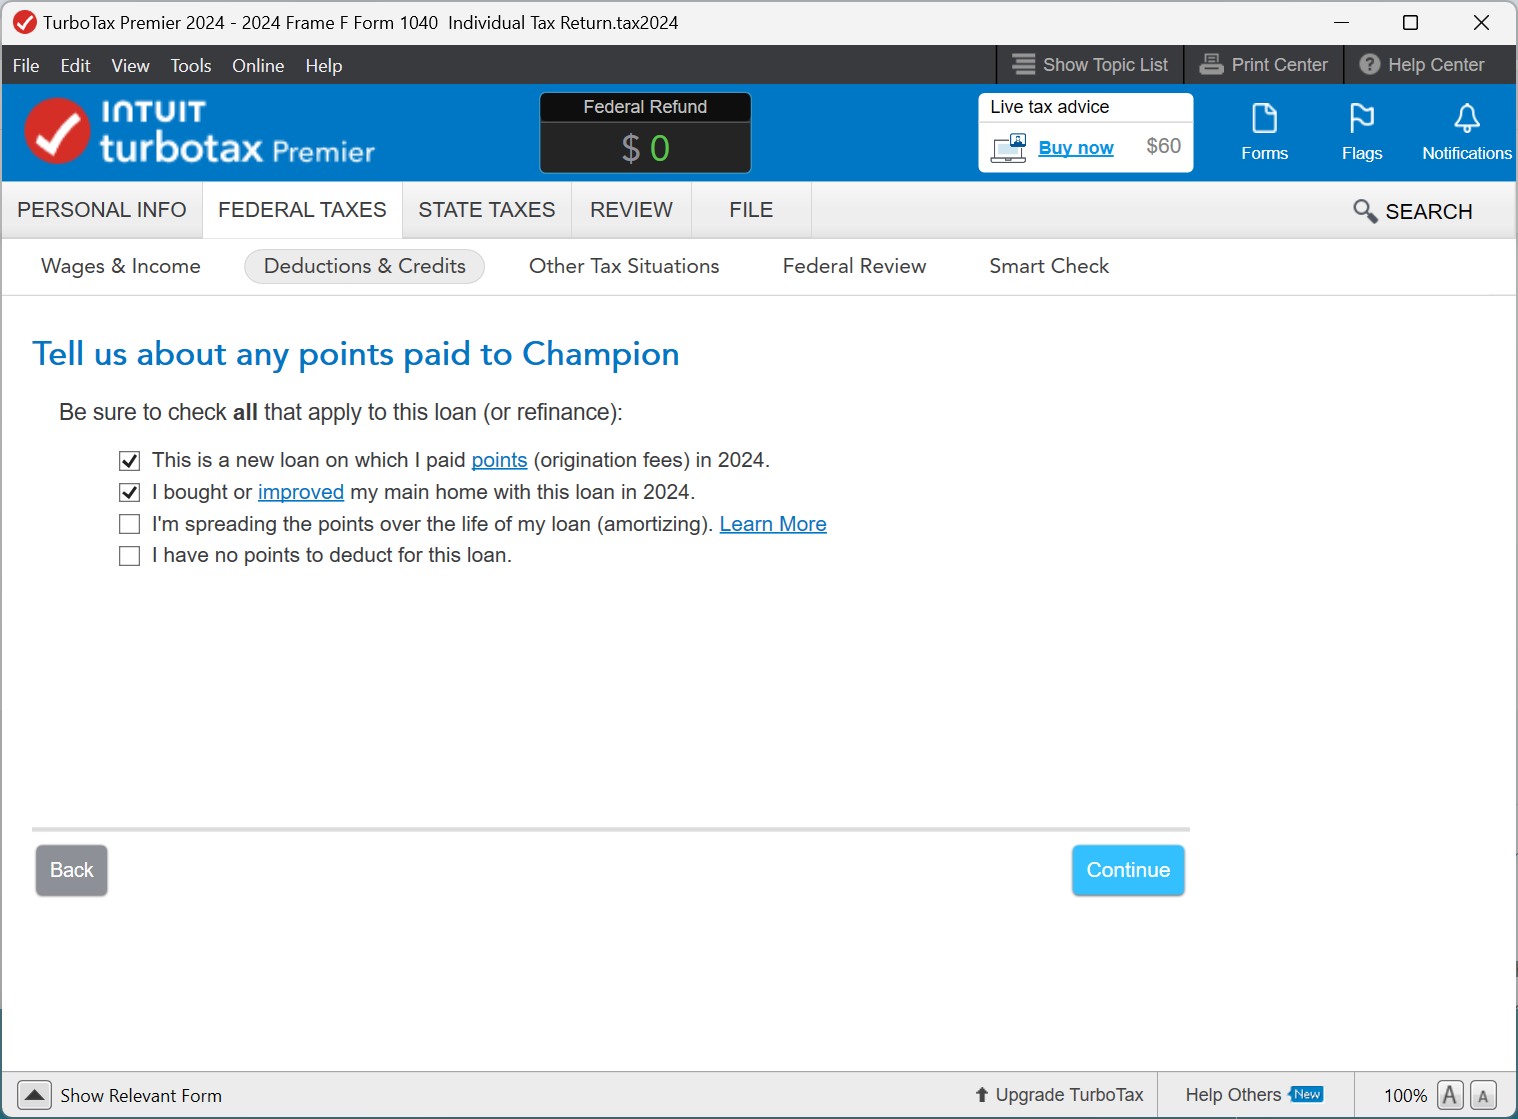The height and width of the screenshot is (1119, 1518).
Task: Click the Show Topic List label
Action: point(1105,65)
